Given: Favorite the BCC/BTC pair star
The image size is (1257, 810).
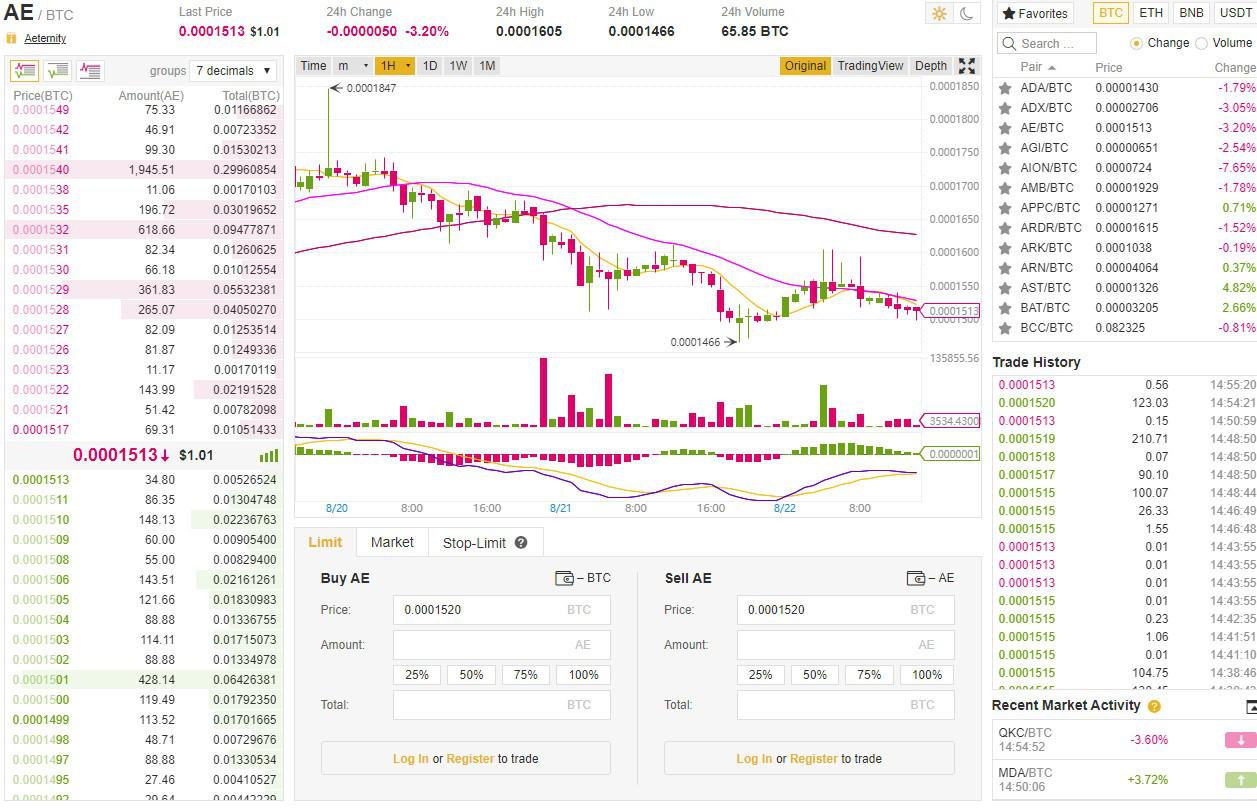Looking at the screenshot, I should (x=1005, y=328).
